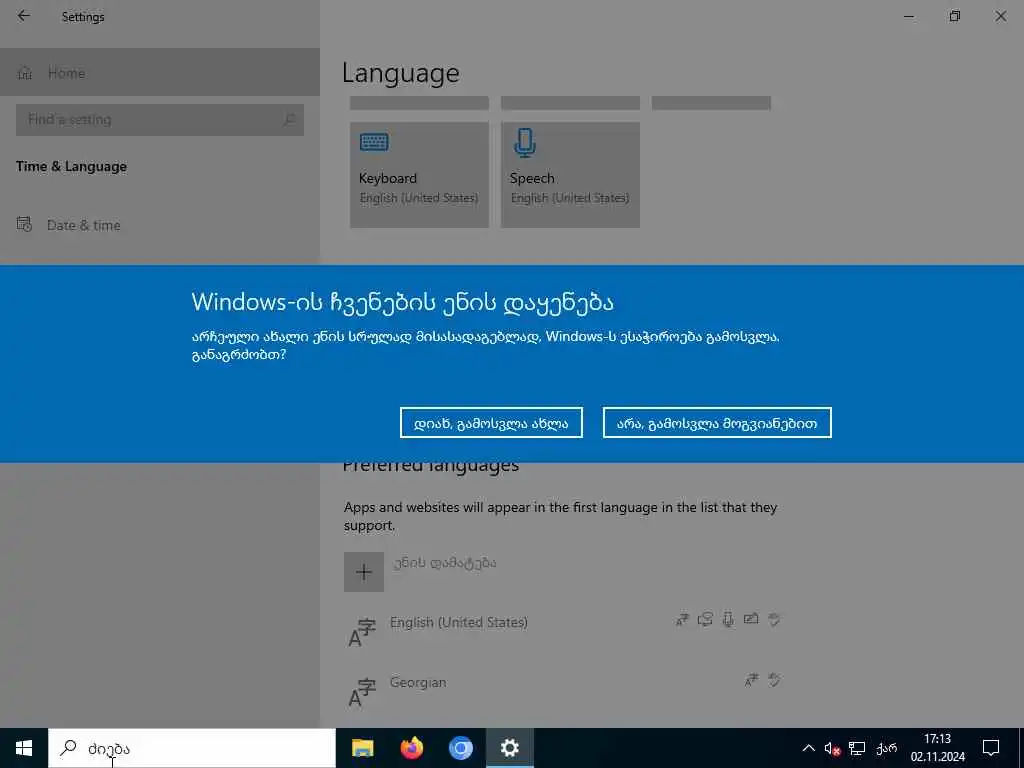Click handwriting feature icon for English

pos(751,618)
